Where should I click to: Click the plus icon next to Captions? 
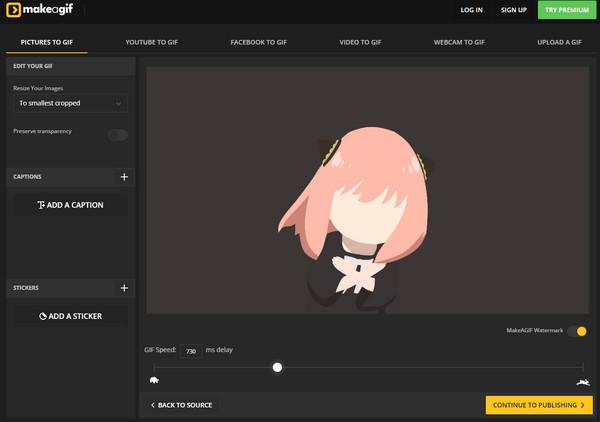(124, 177)
